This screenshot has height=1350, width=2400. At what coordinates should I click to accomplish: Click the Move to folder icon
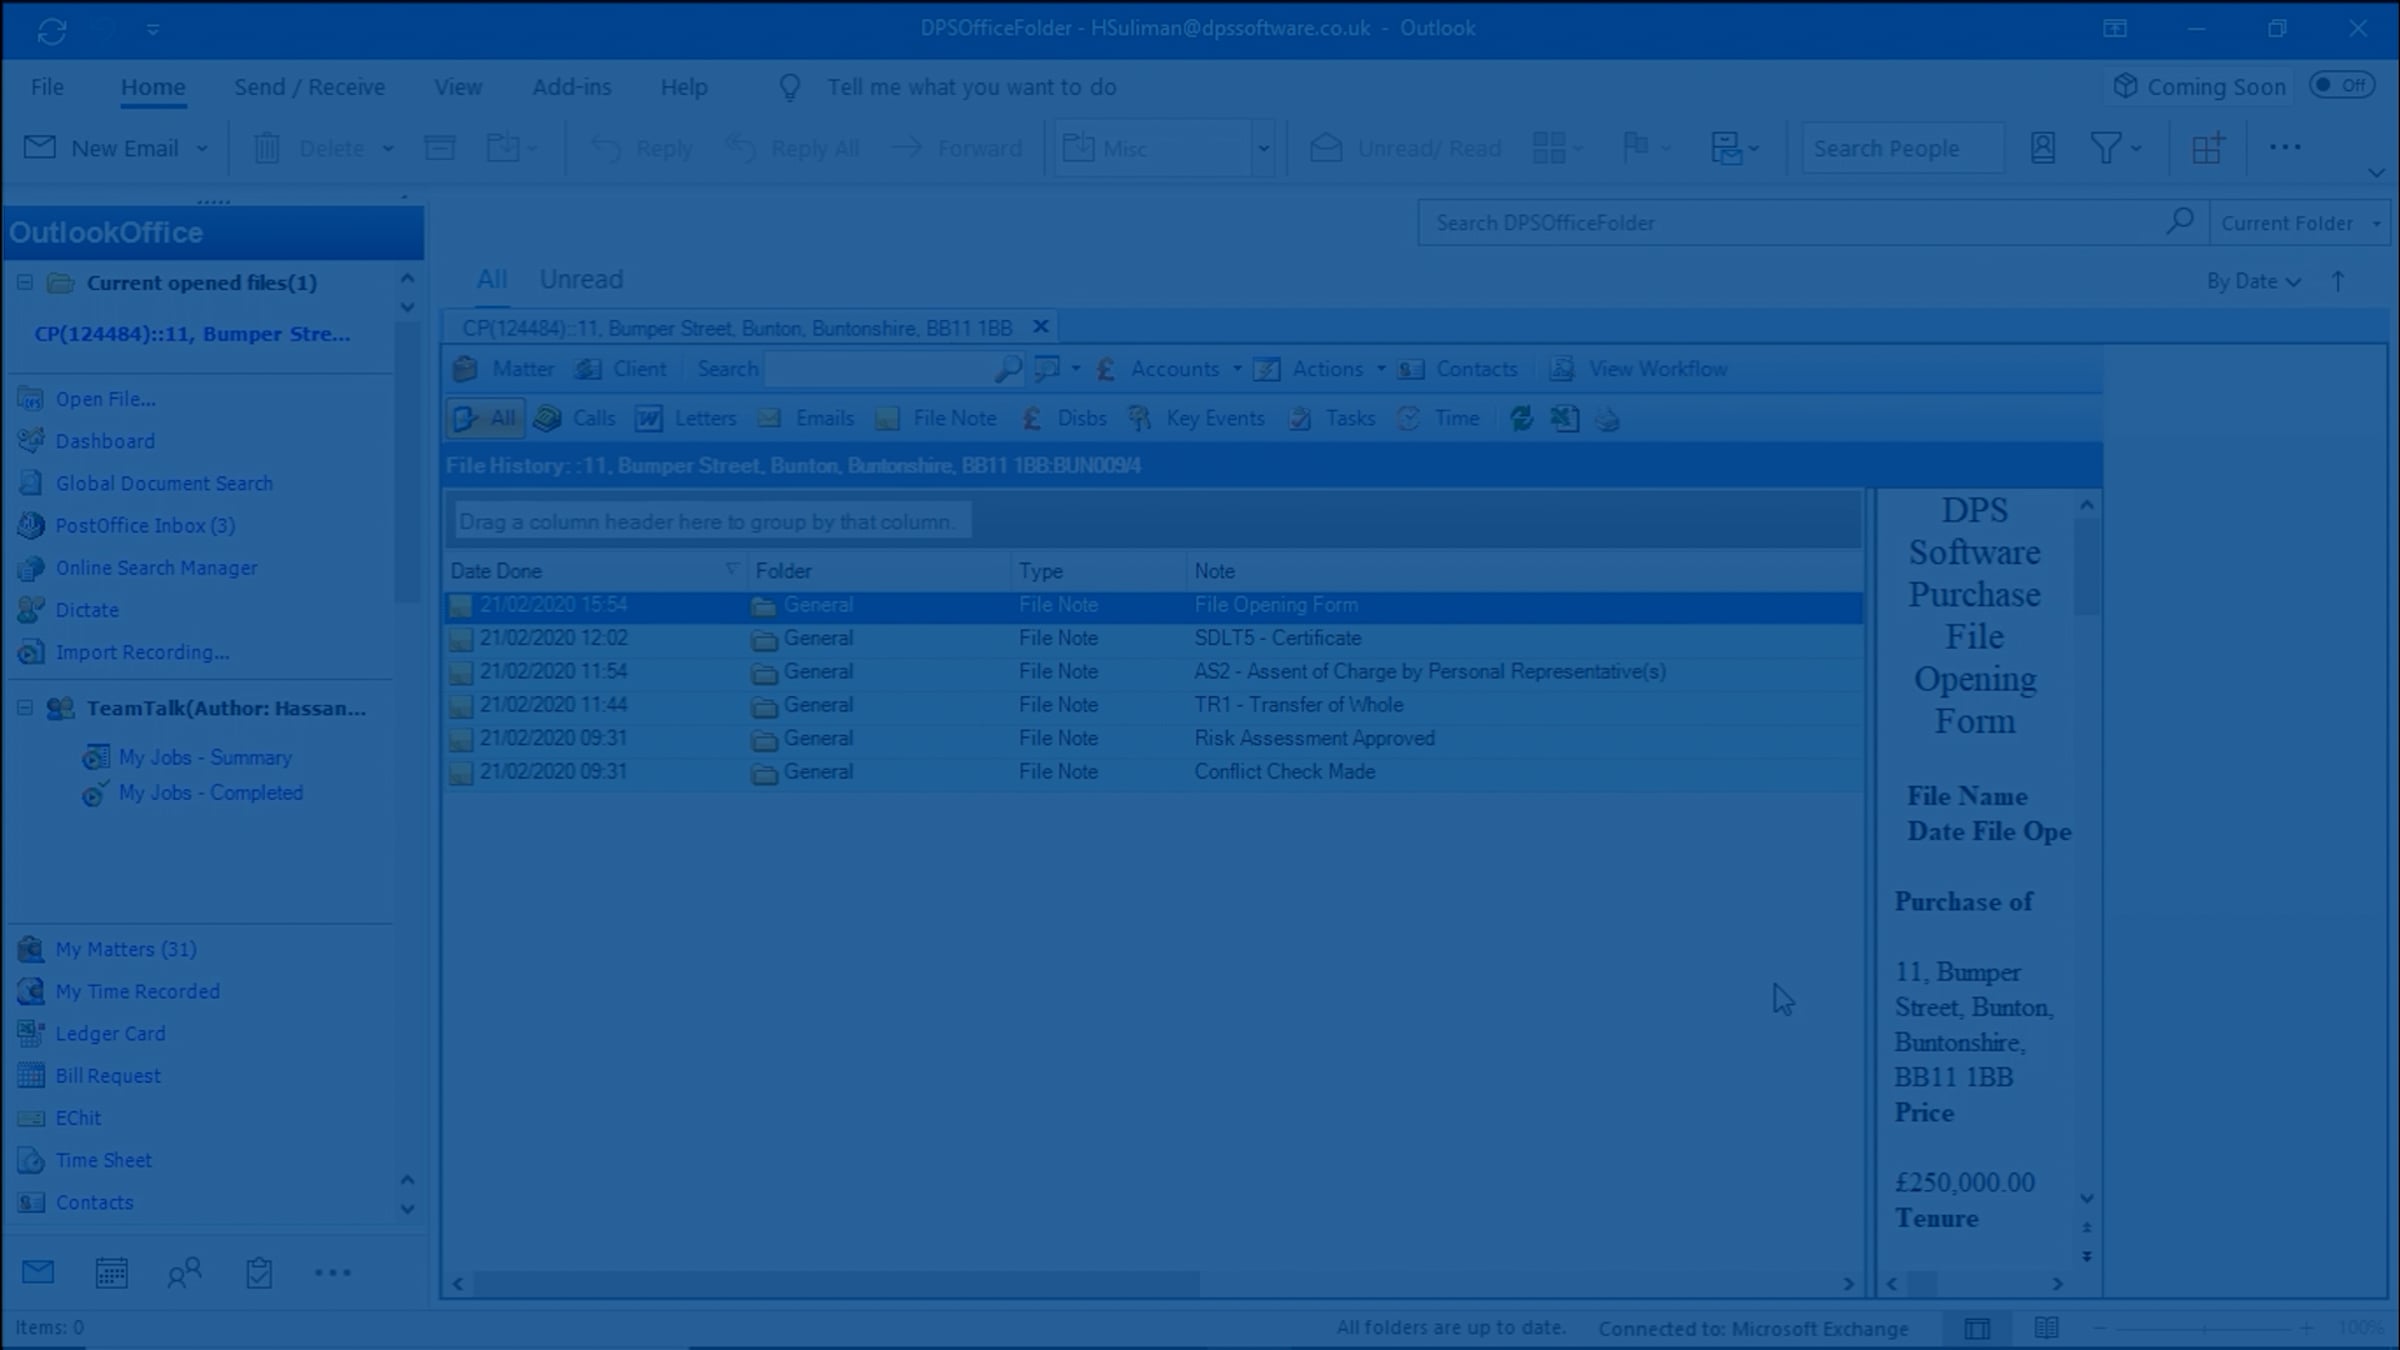pos(503,148)
